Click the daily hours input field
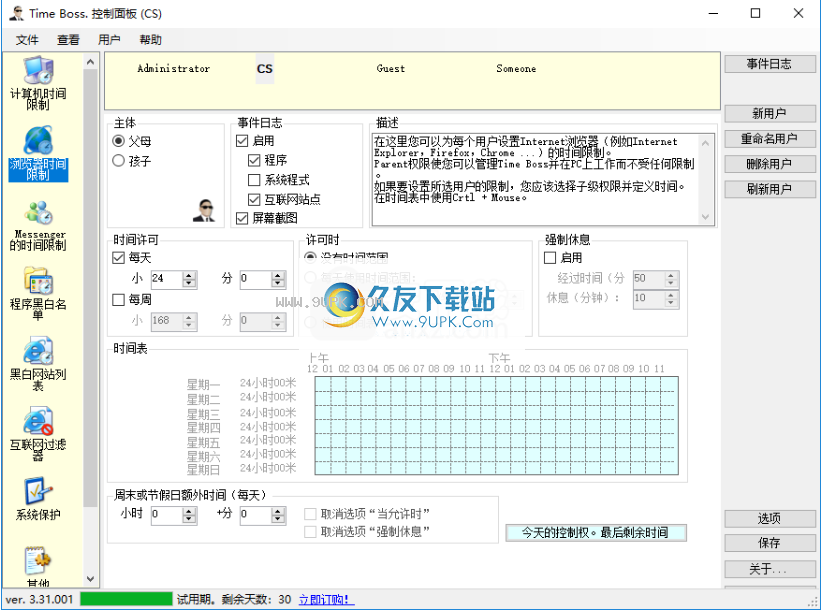Image resolution: width=824 pixels, height=610 pixels. pyautogui.click(x=167, y=279)
